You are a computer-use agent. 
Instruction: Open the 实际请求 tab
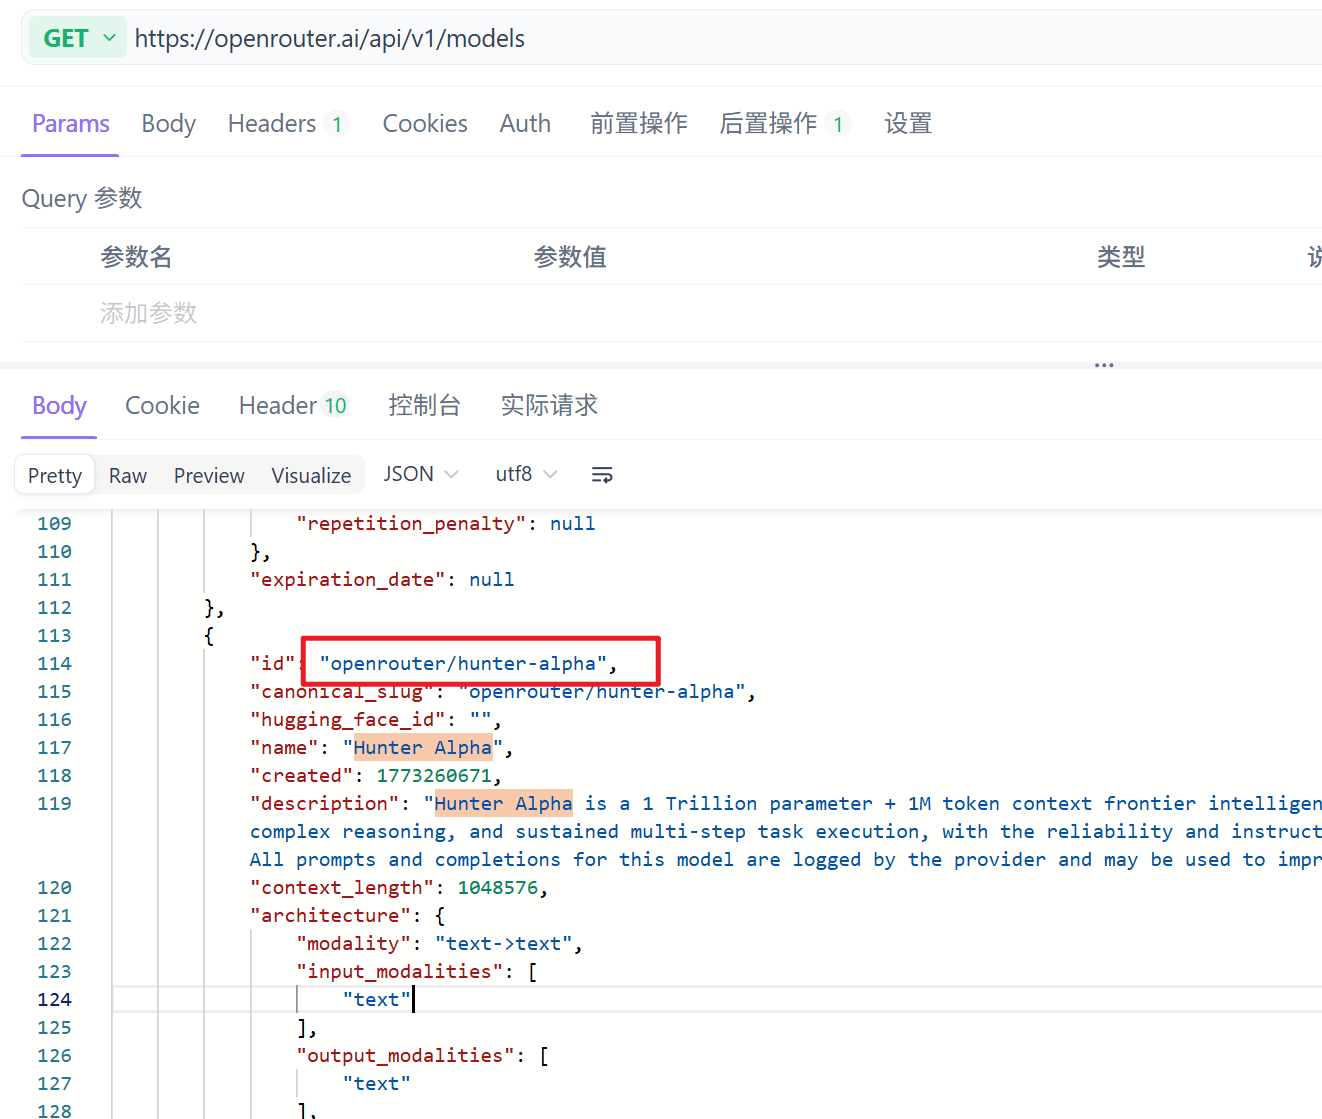[549, 406]
